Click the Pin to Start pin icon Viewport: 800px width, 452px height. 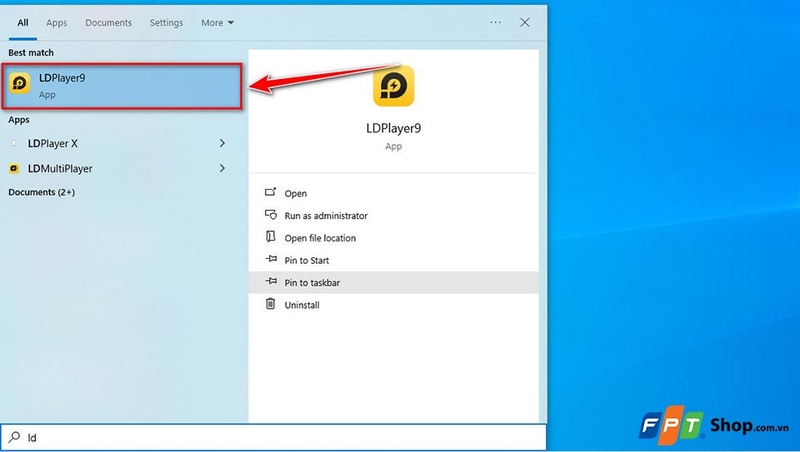[271, 259]
